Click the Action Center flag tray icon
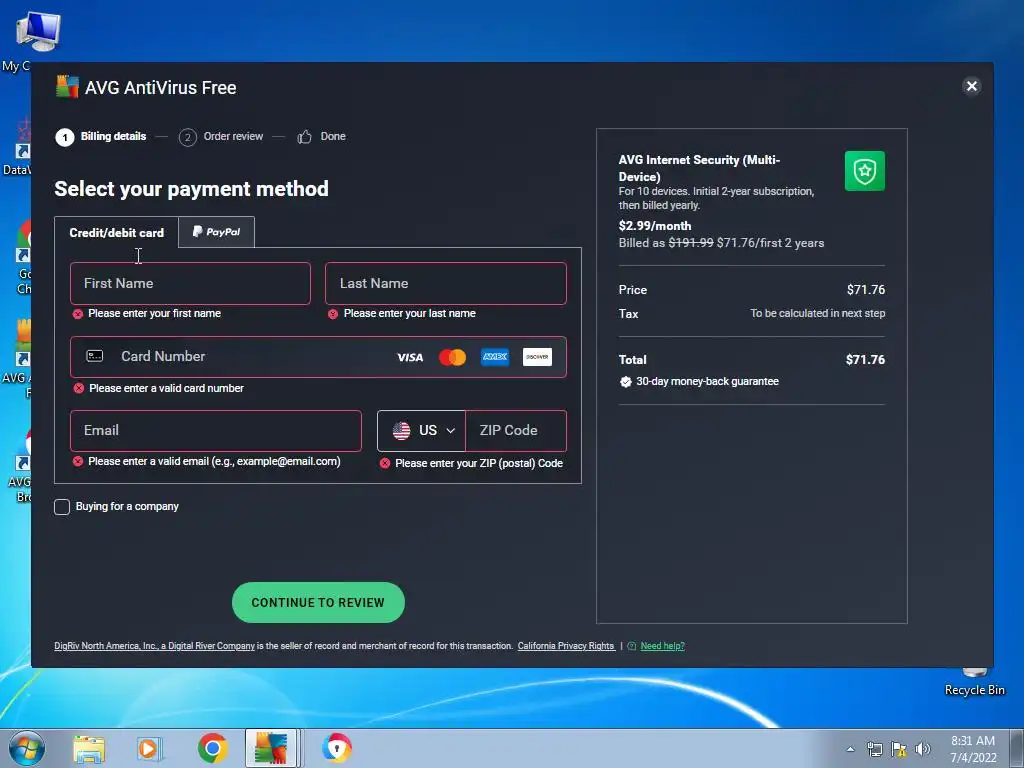Viewport: 1024px width, 768px height. pos(899,749)
